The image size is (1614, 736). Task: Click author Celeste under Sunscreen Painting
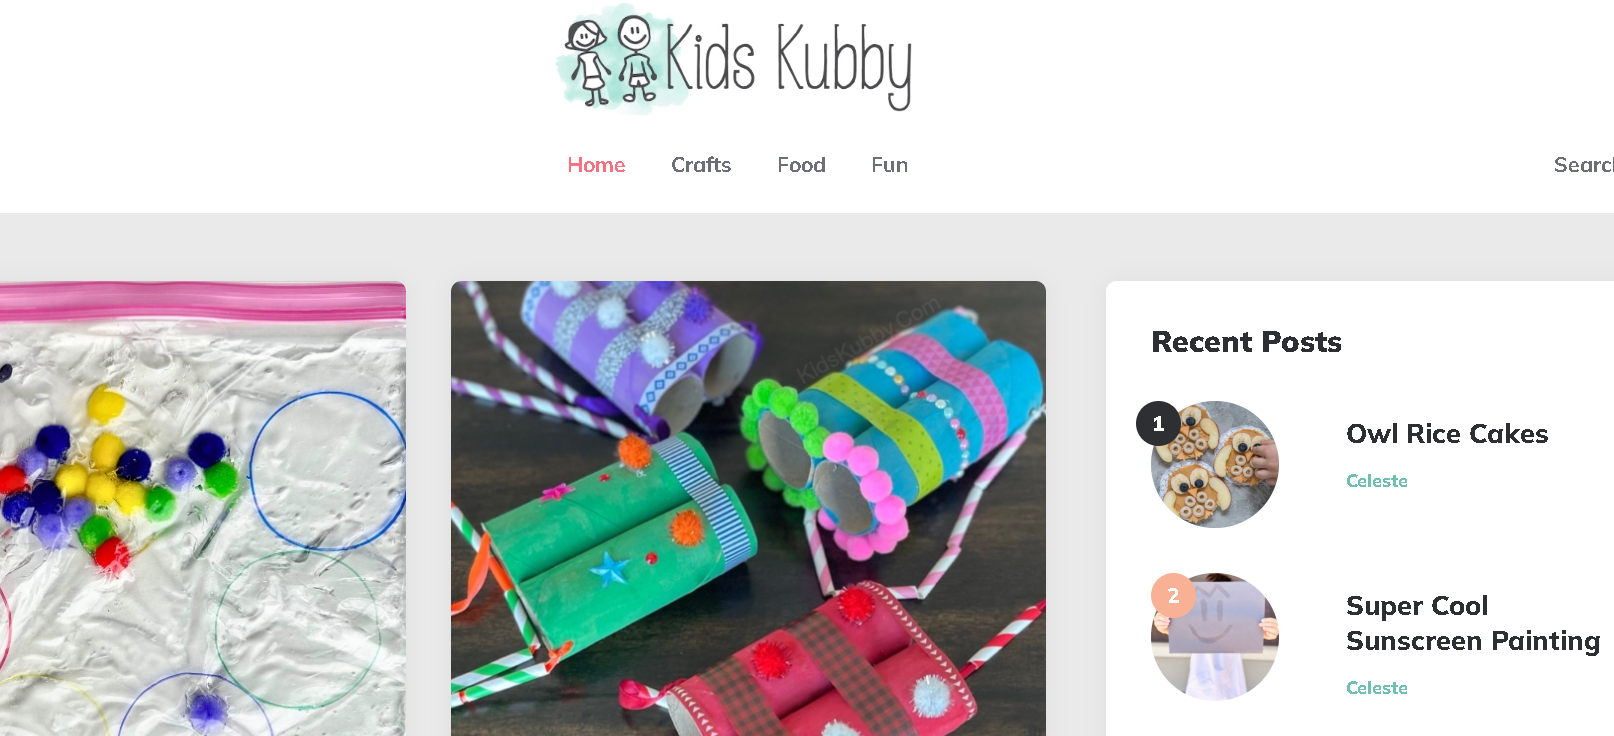[x=1377, y=688]
